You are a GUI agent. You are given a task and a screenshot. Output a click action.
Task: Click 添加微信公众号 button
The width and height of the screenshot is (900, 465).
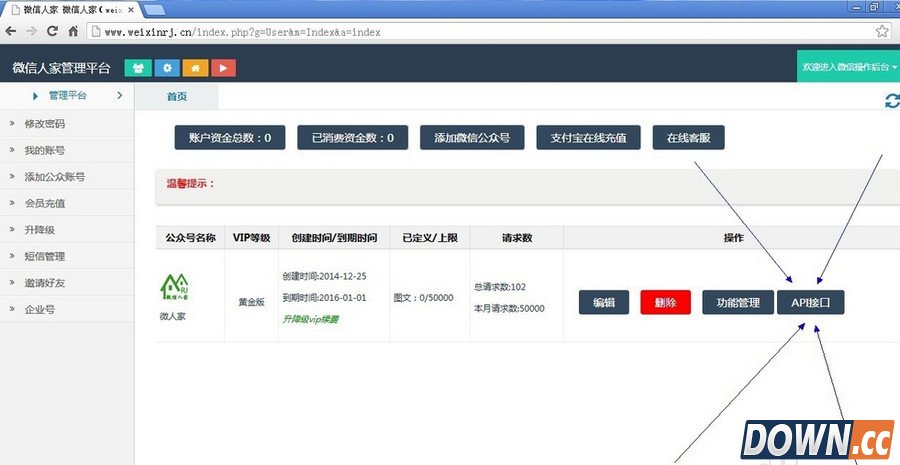click(472, 138)
